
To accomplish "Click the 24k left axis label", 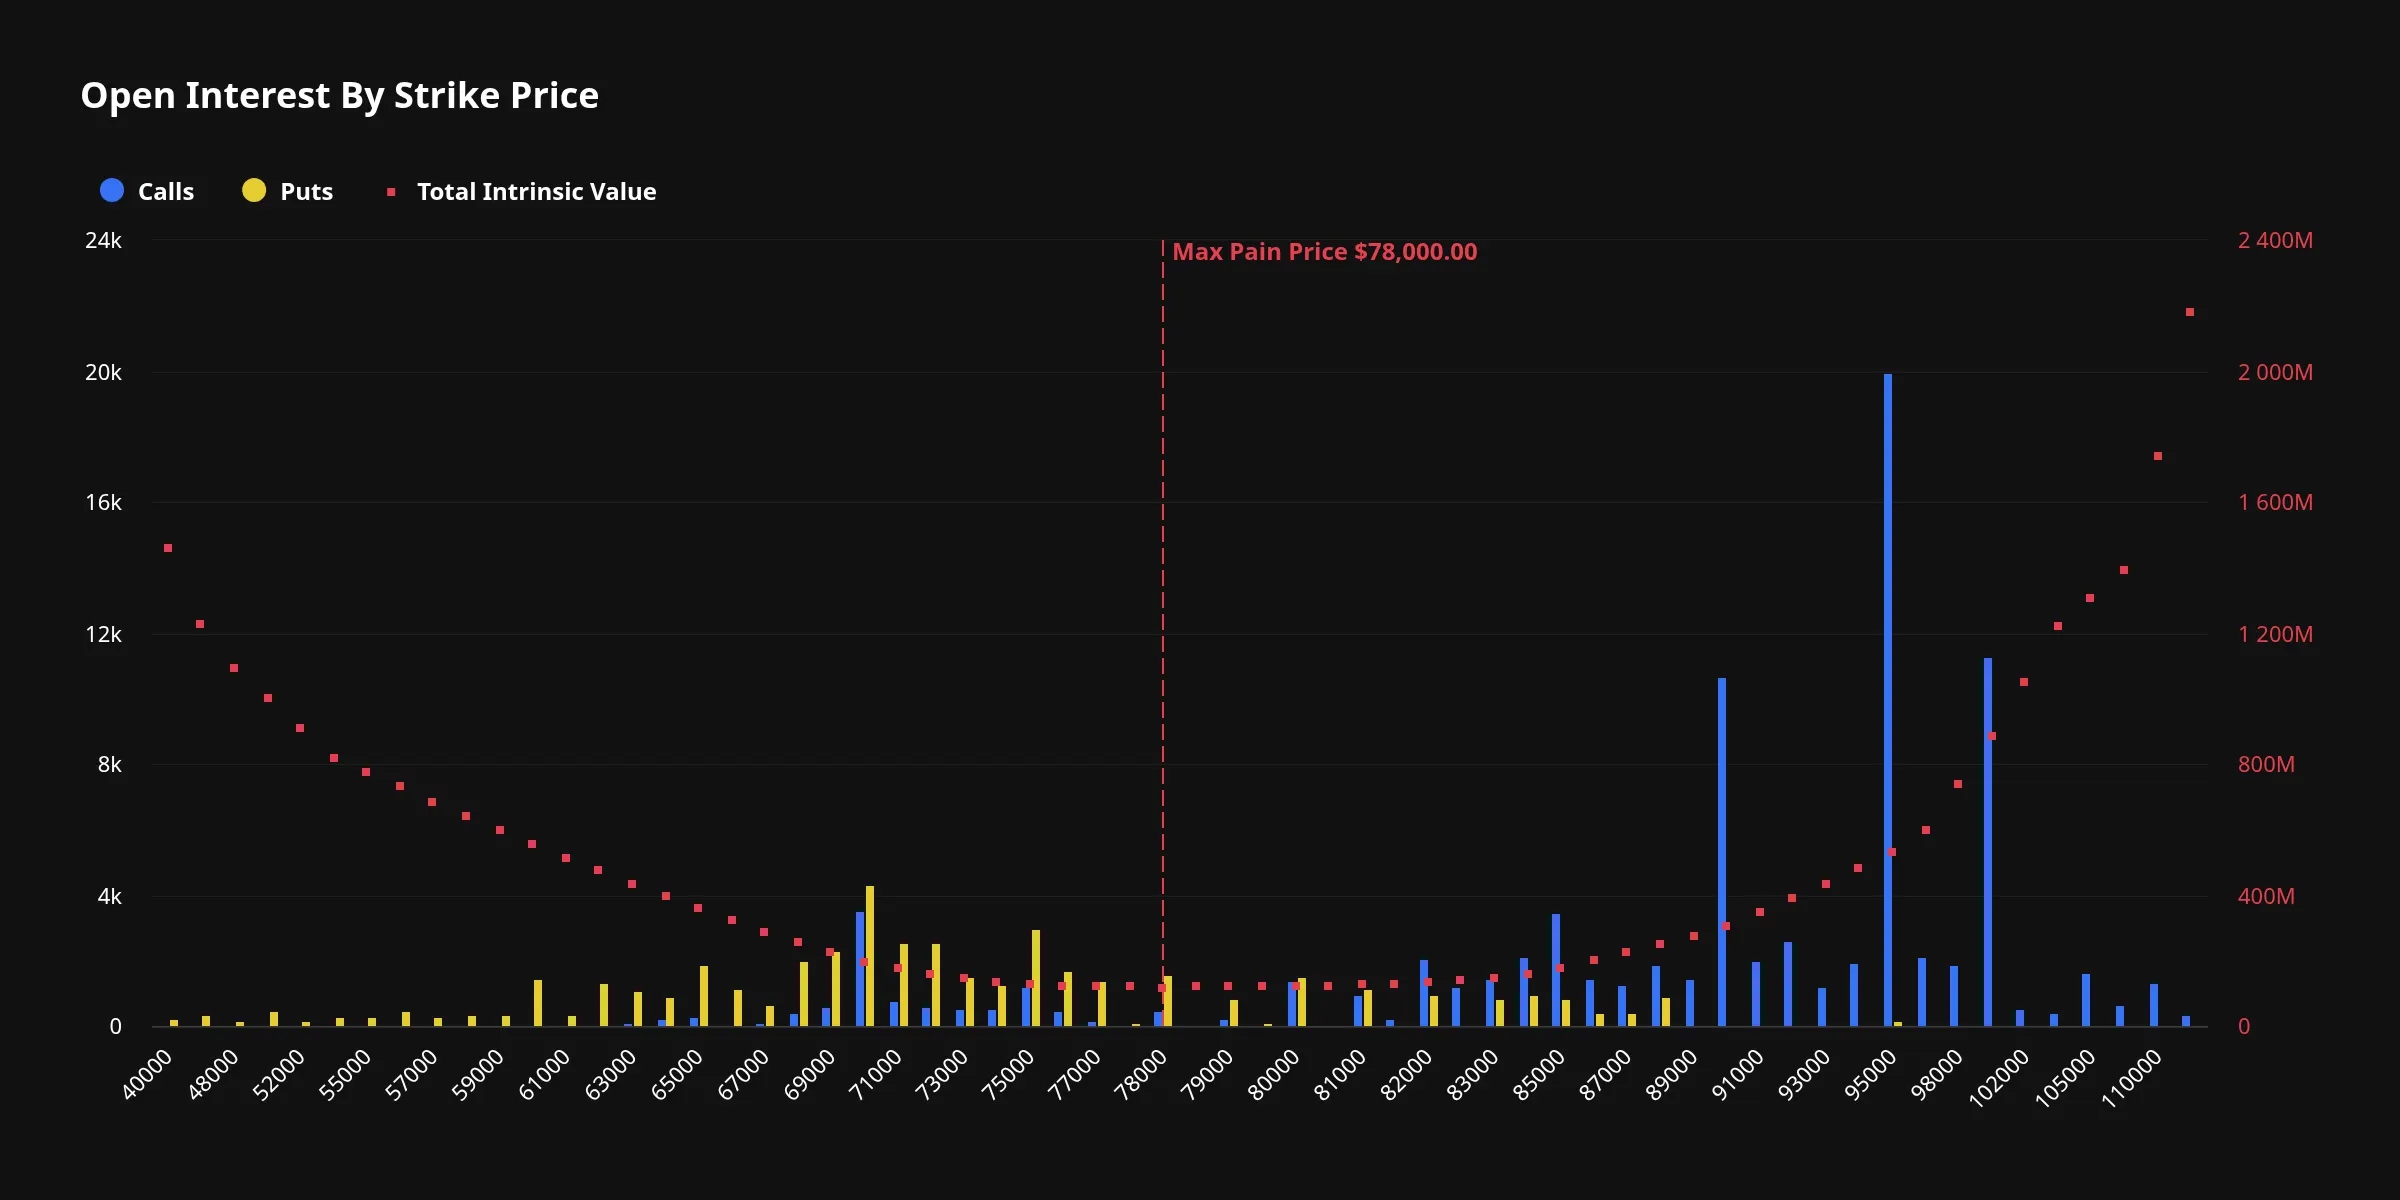I will [103, 240].
